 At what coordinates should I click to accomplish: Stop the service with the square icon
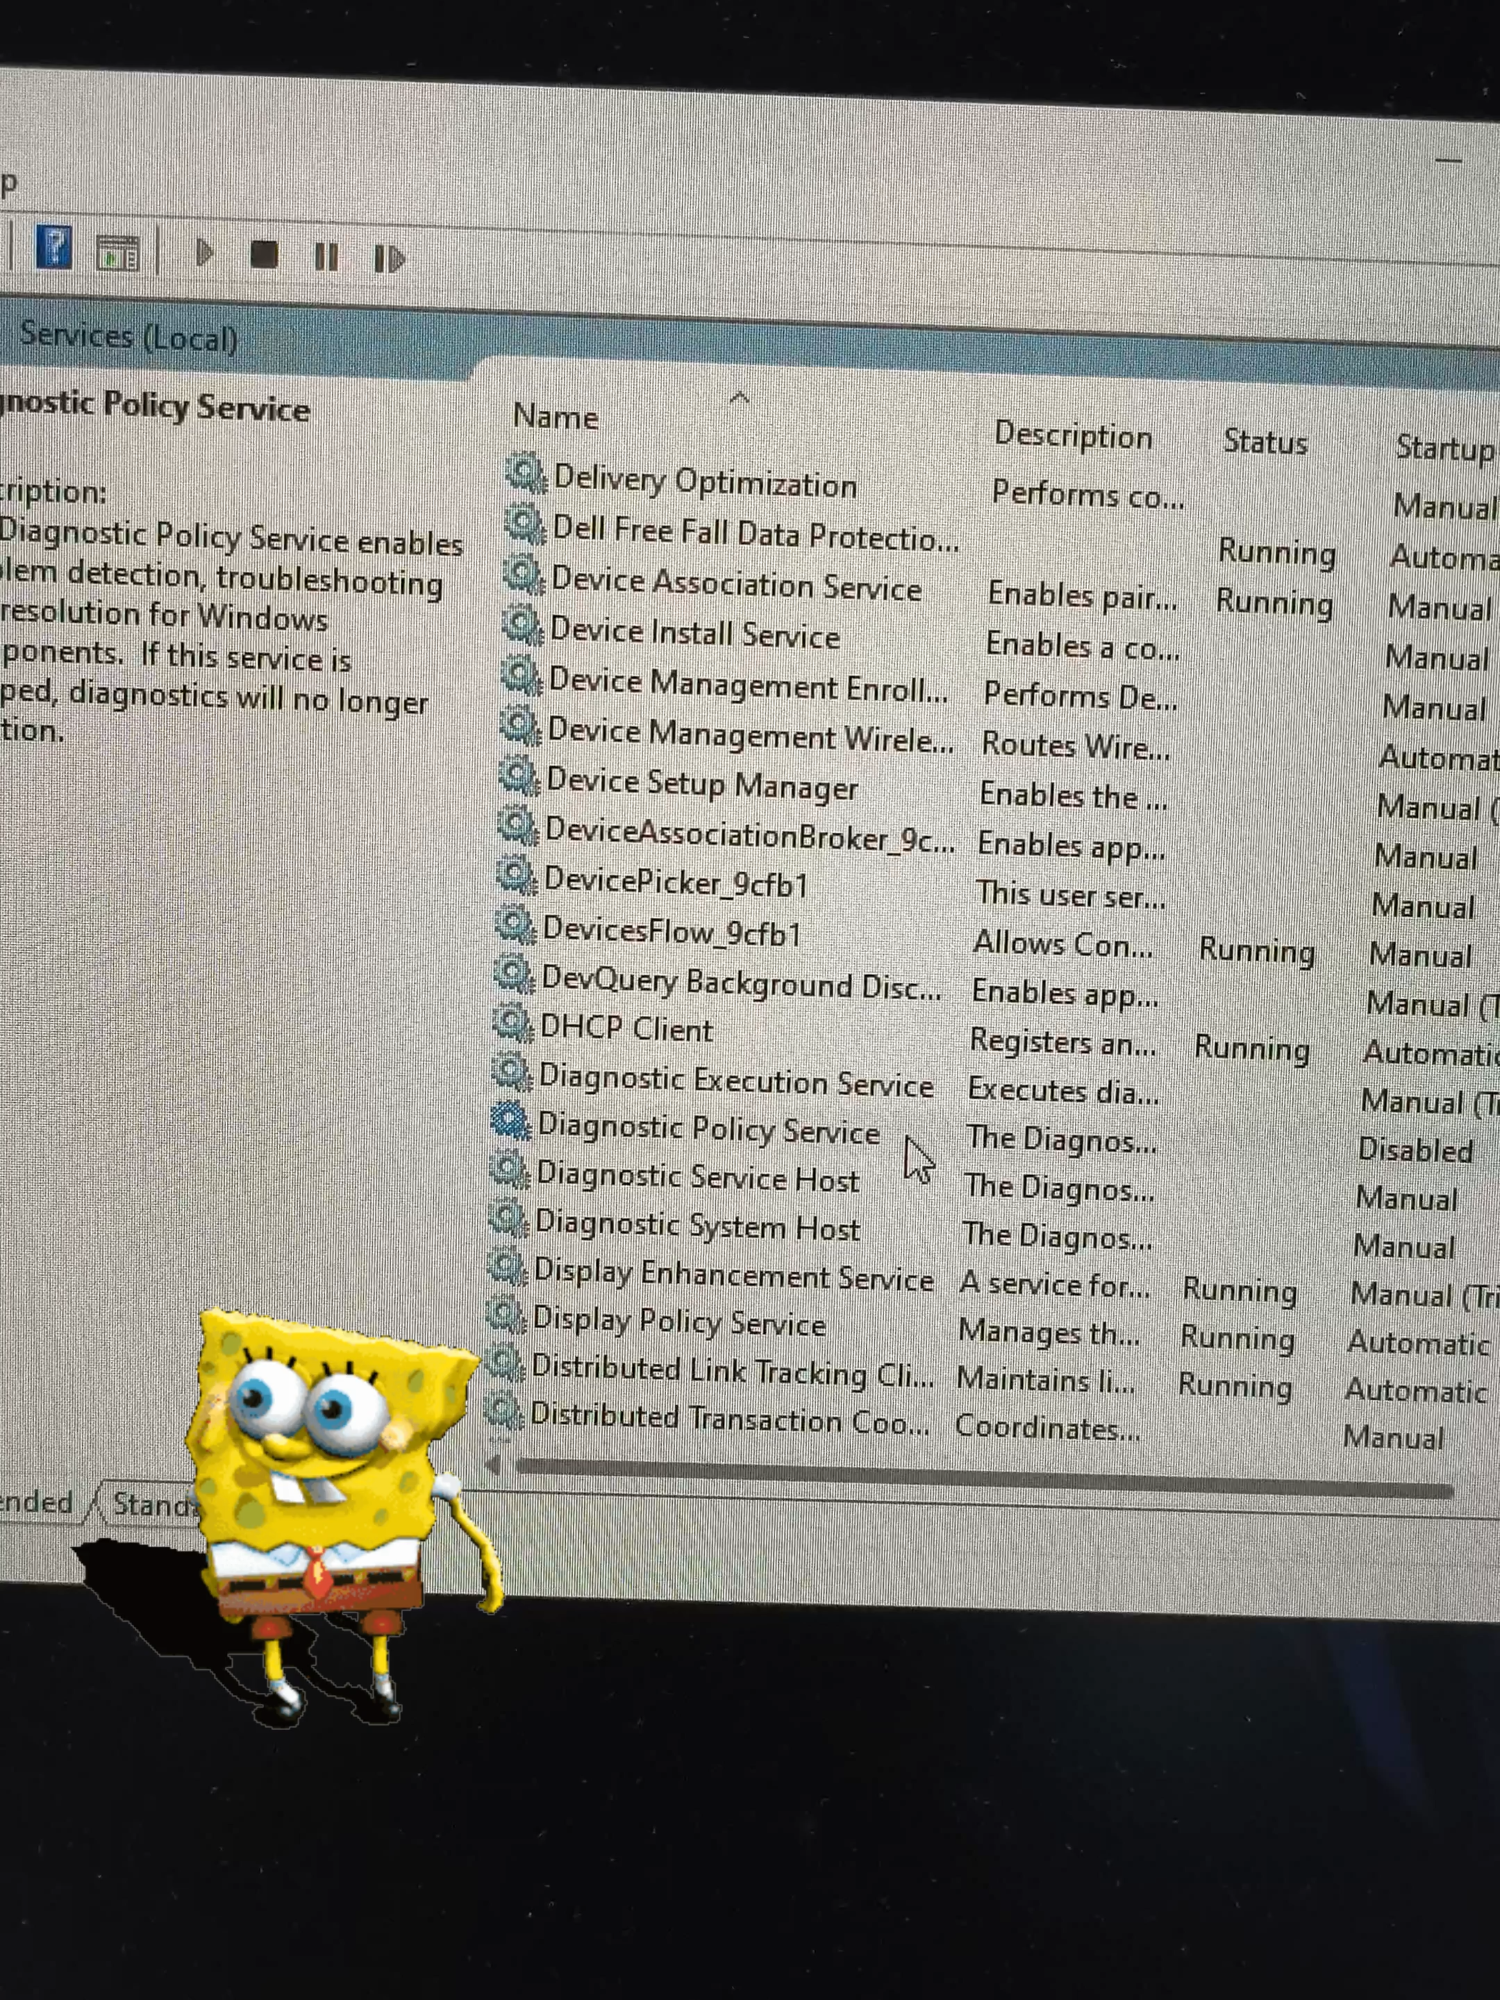coord(264,255)
